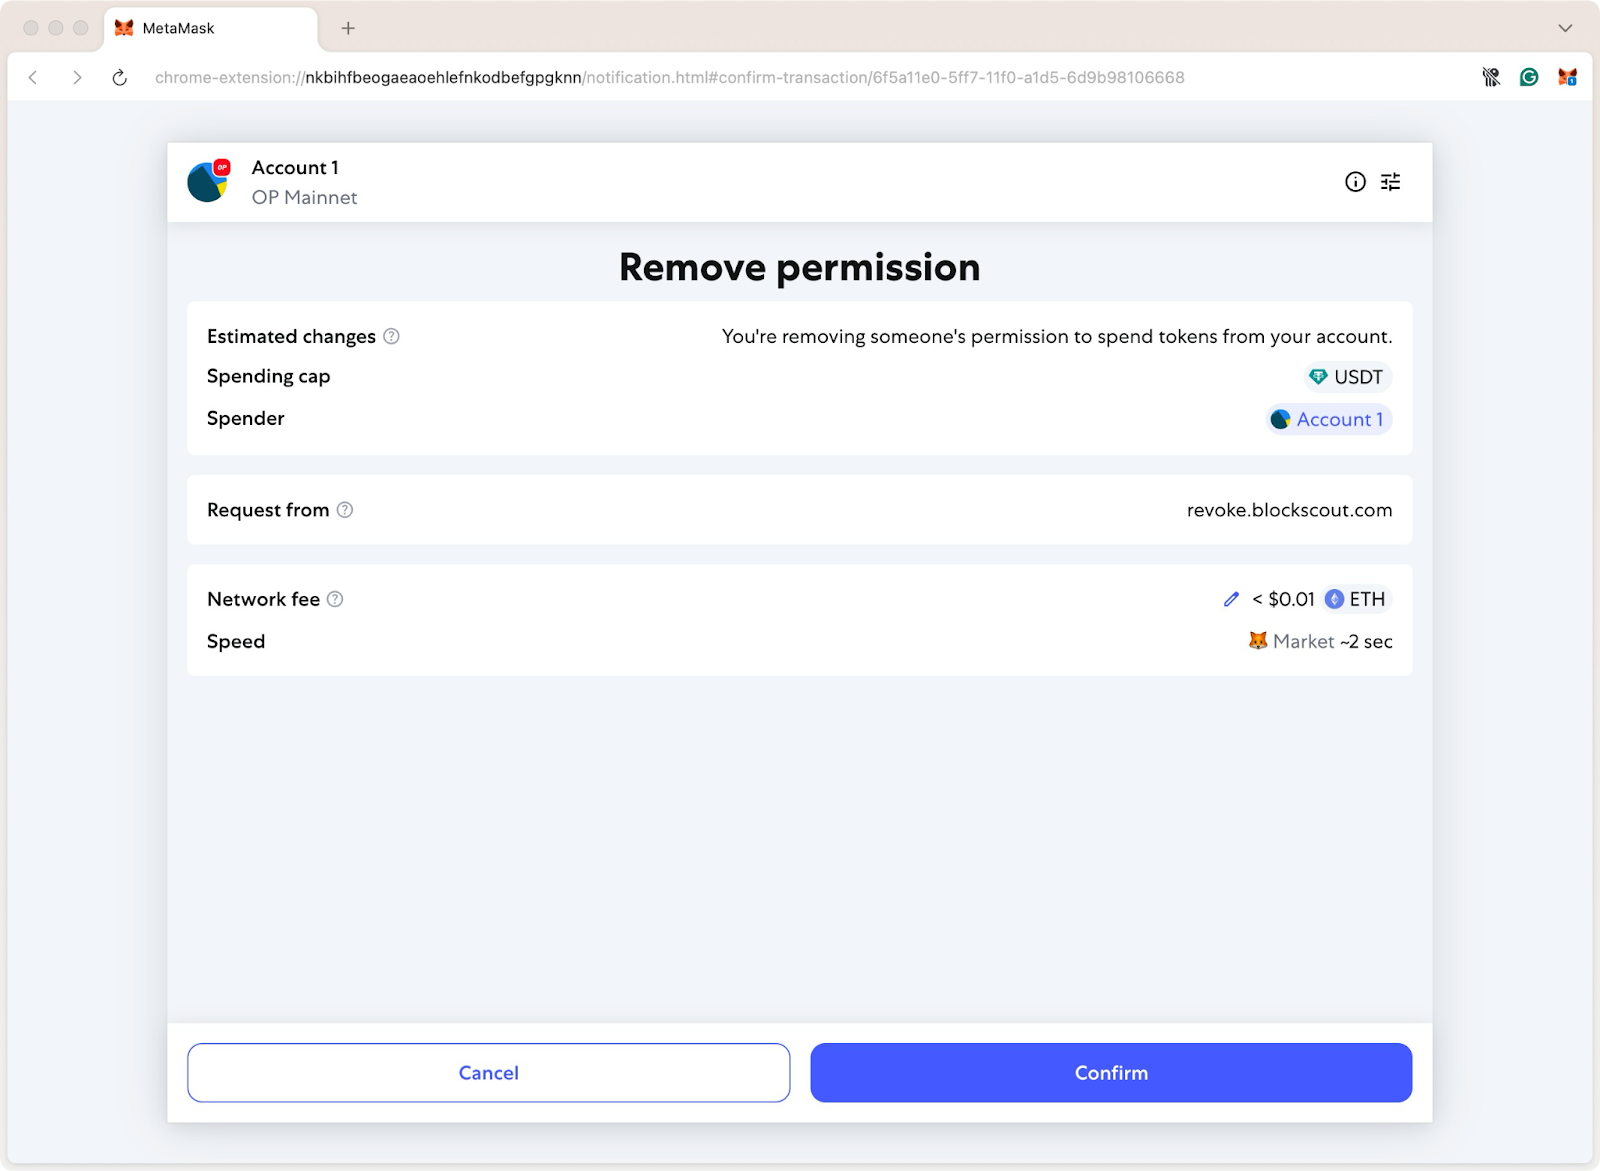Switch to the MetaMask tab
This screenshot has height=1171, width=1600.
pyautogui.click(x=210, y=28)
